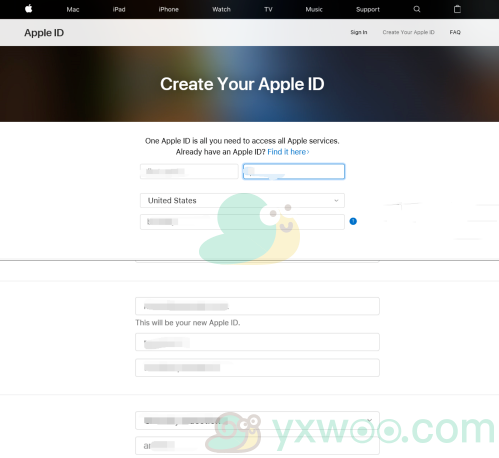The height and width of the screenshot is (458, 499).
Task: Open the Music menu item
Action: tap(314, 9)
